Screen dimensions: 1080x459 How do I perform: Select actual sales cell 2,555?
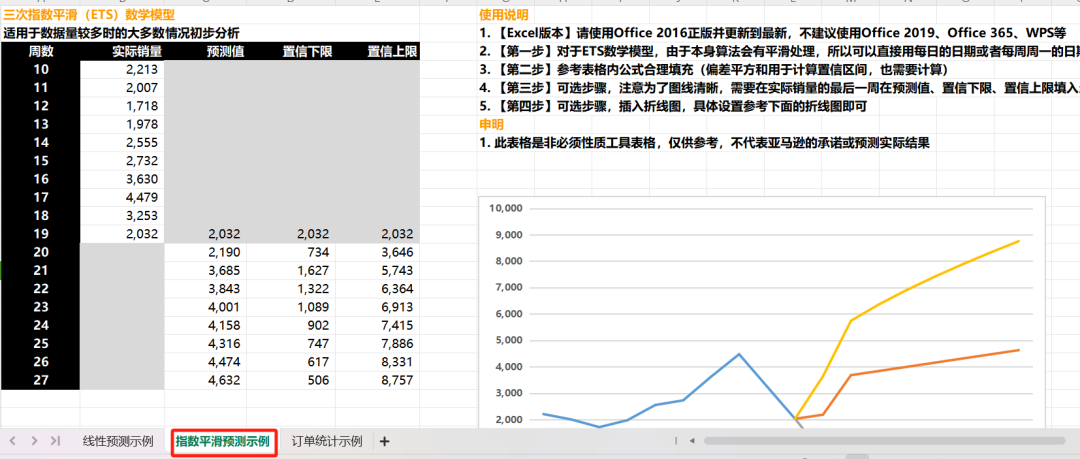coord(122,143)
